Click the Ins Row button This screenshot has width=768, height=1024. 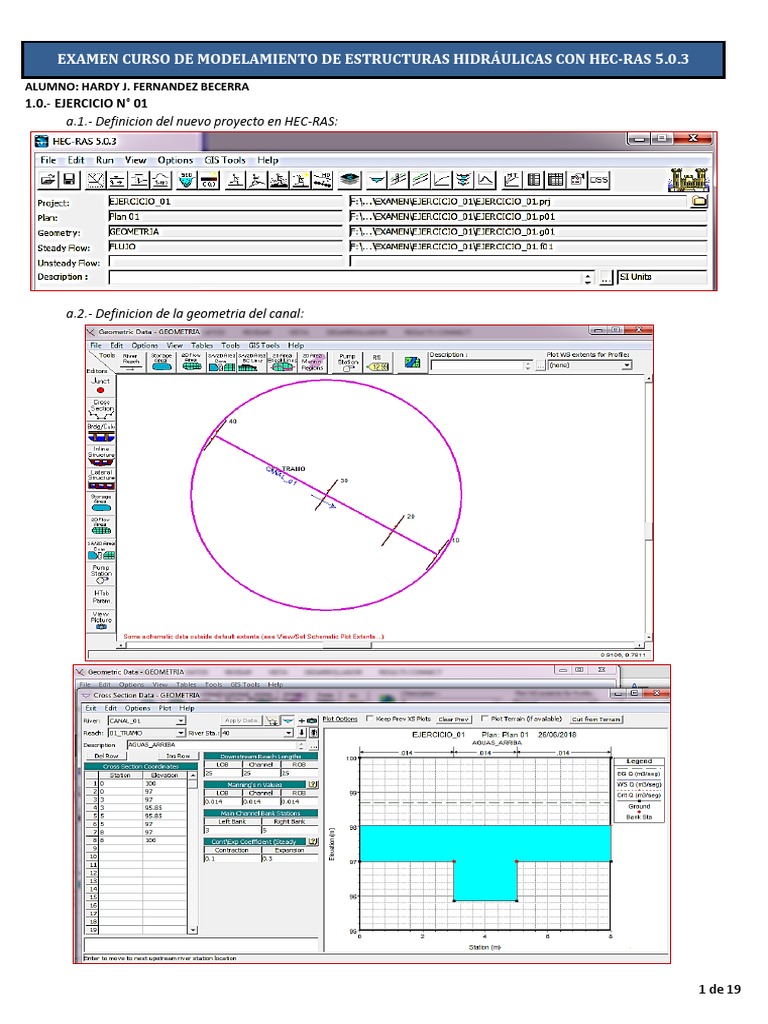(x=178, y=756)
